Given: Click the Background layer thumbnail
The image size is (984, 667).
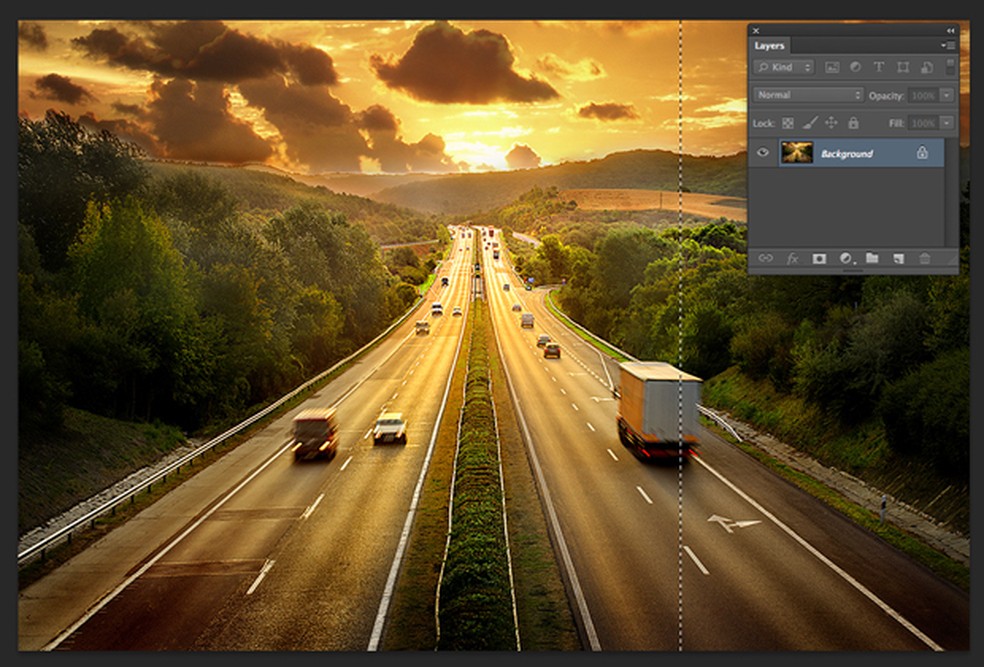Looking at the screenshot, I should click(x=797, y=153).
